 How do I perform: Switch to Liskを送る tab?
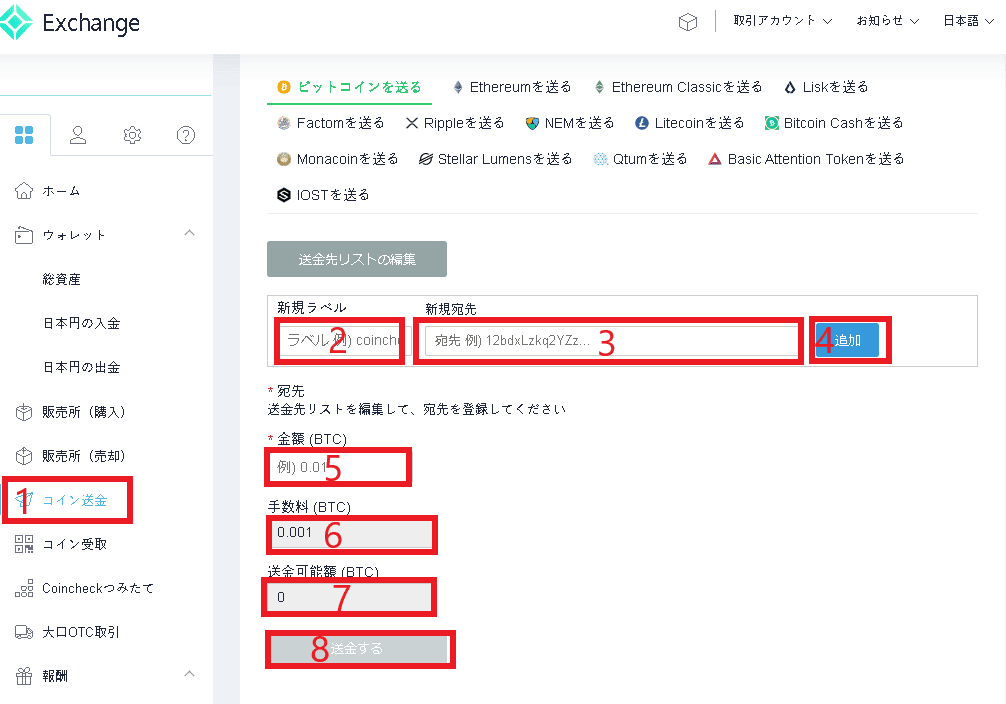(x=826, y=87)
